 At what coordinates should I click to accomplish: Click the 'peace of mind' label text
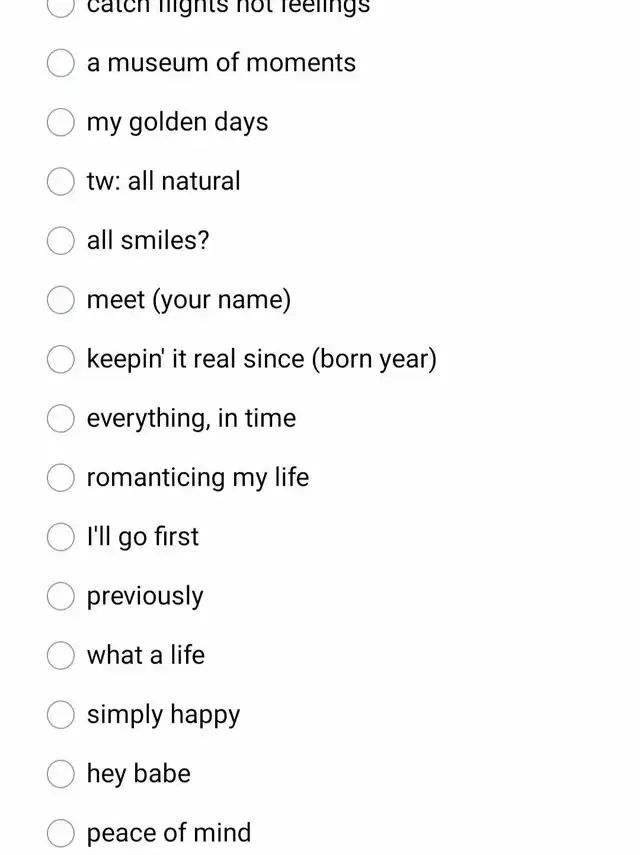pos(169,833)
